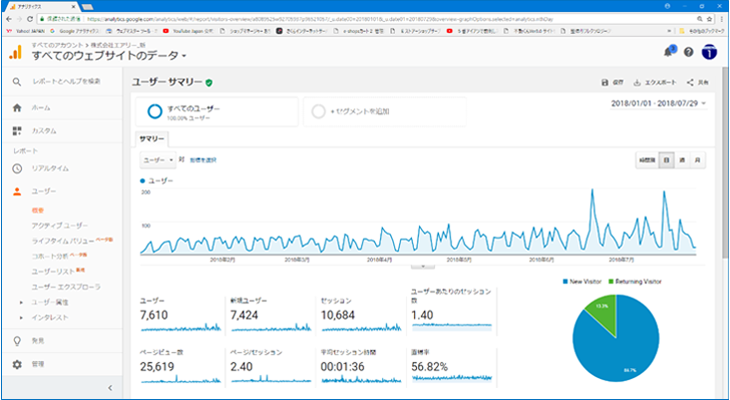Go back in the browser

[x=10, y=19]
